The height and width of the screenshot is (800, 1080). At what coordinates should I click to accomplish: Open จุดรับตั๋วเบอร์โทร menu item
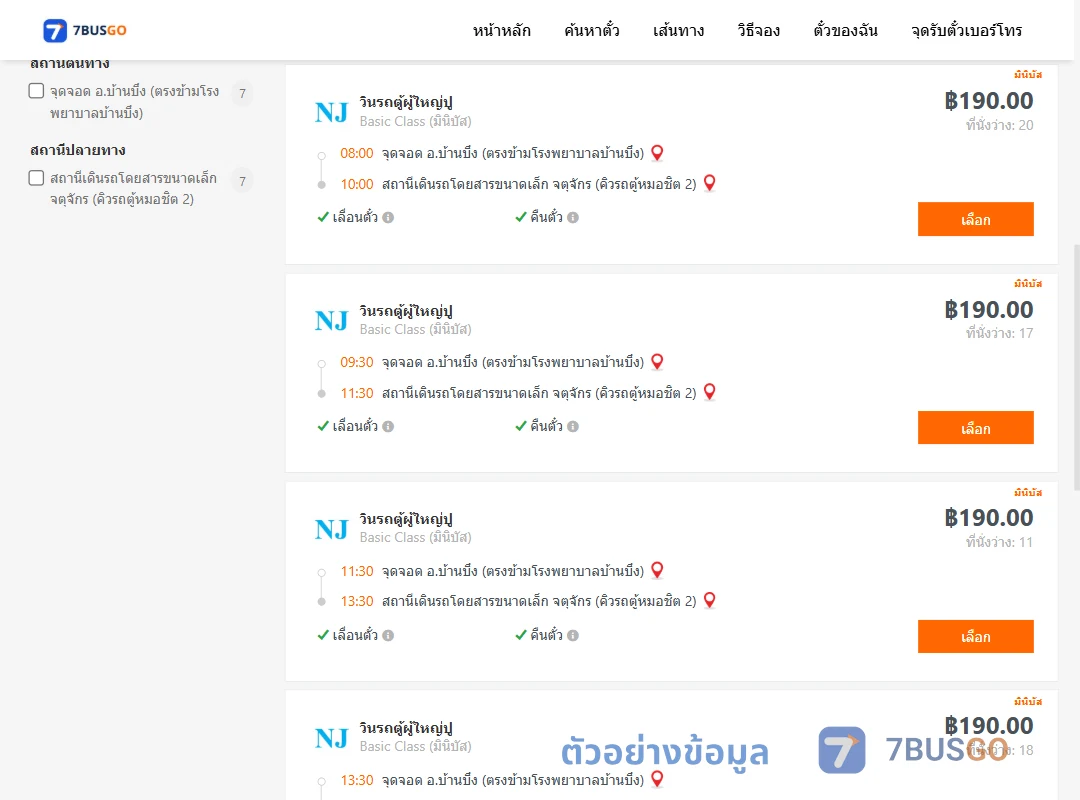coord(966,30)
